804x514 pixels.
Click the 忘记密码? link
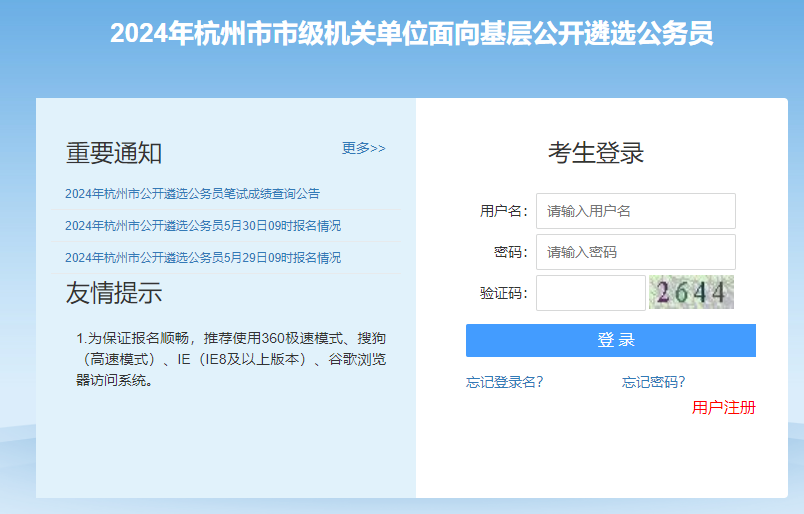pos(654,382)
